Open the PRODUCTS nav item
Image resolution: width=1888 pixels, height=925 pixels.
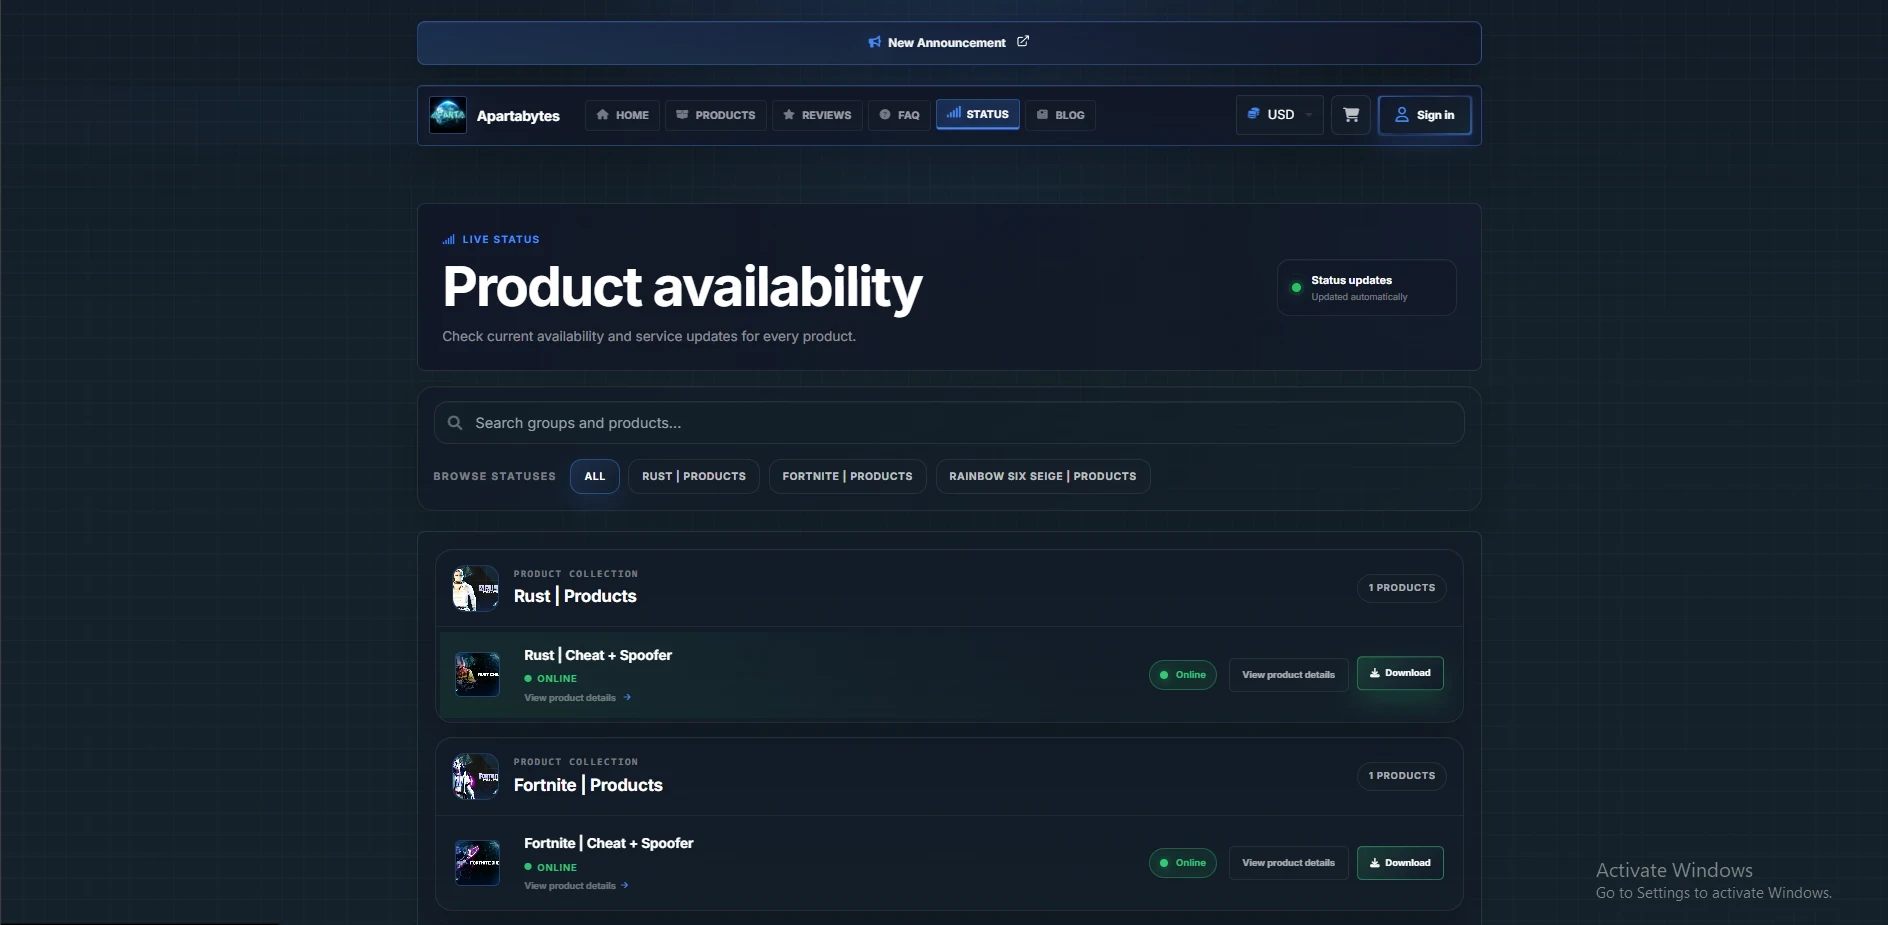pyautogui.click(x=716, y=115)
